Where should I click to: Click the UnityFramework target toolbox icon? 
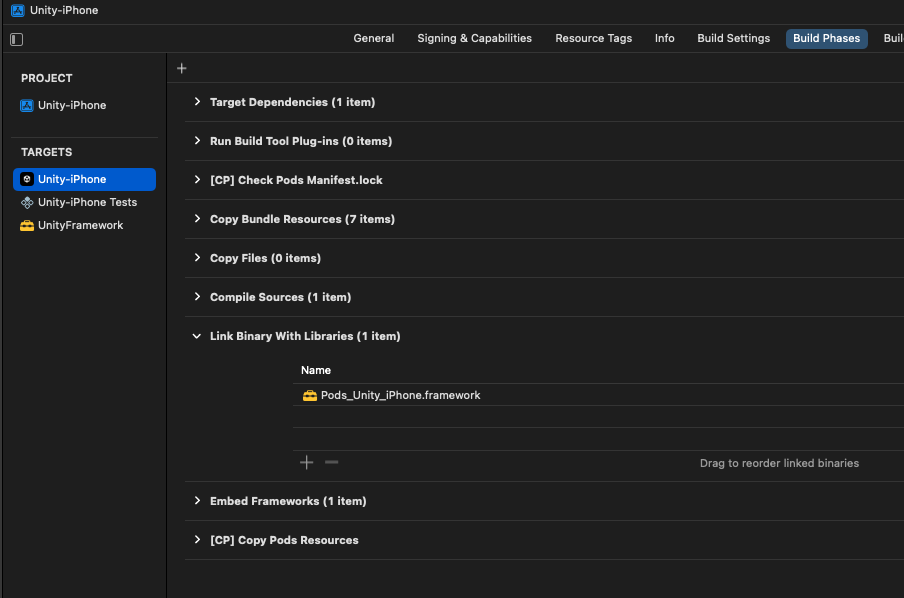pos(27,225)
